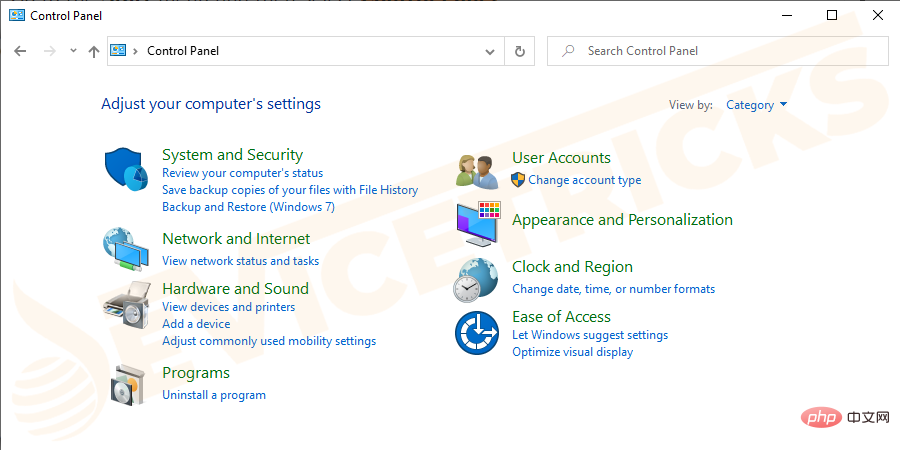The image size is (900, 450).
Task: Open Network and Internet category
Action: click(x=236, y=239)
